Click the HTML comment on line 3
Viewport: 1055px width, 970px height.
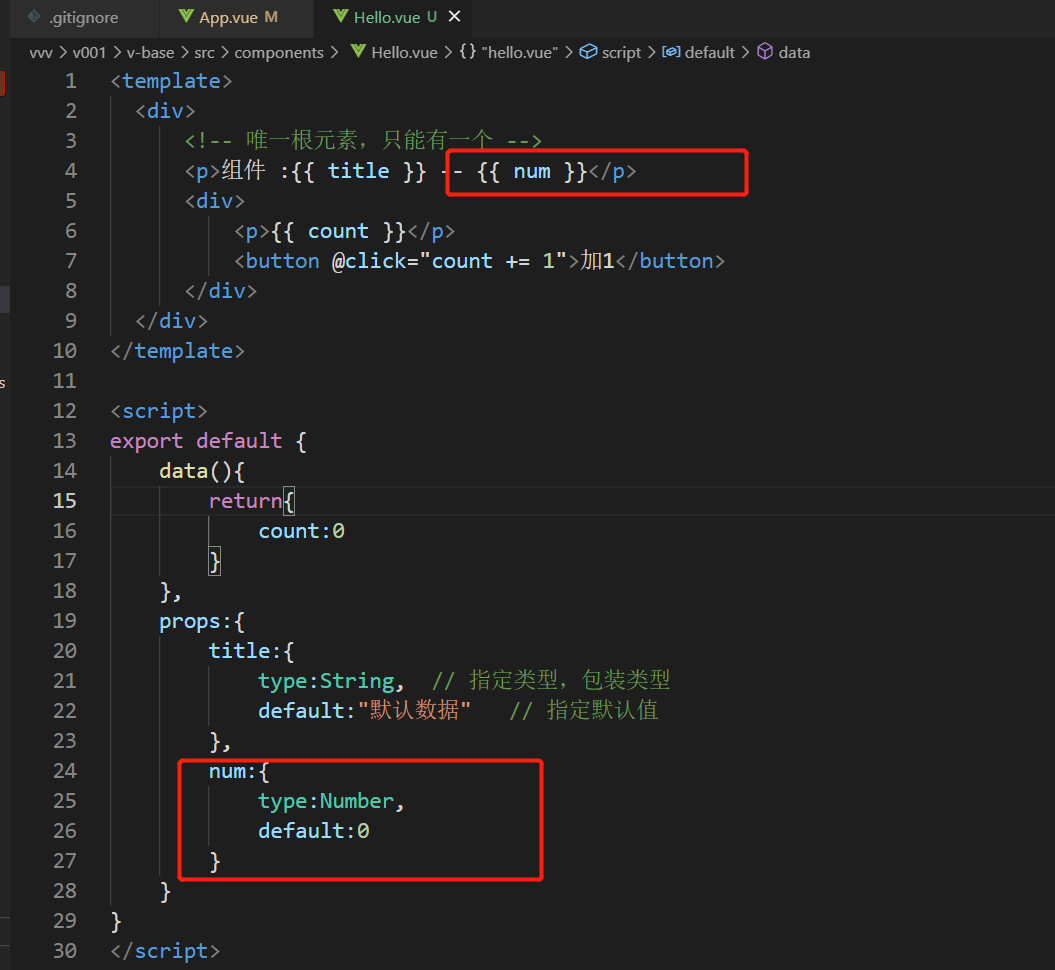pyautogui.click(x=363, y=141)
